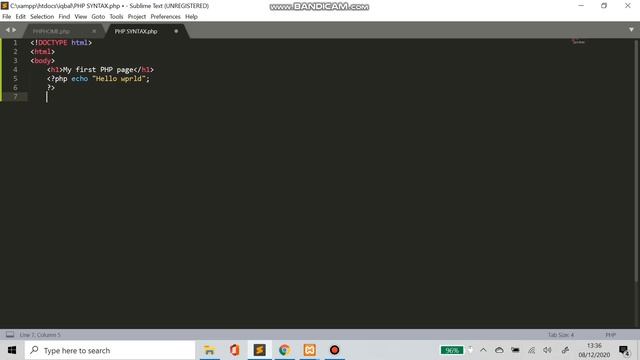Open the Edit menu

tap(20, 17)
